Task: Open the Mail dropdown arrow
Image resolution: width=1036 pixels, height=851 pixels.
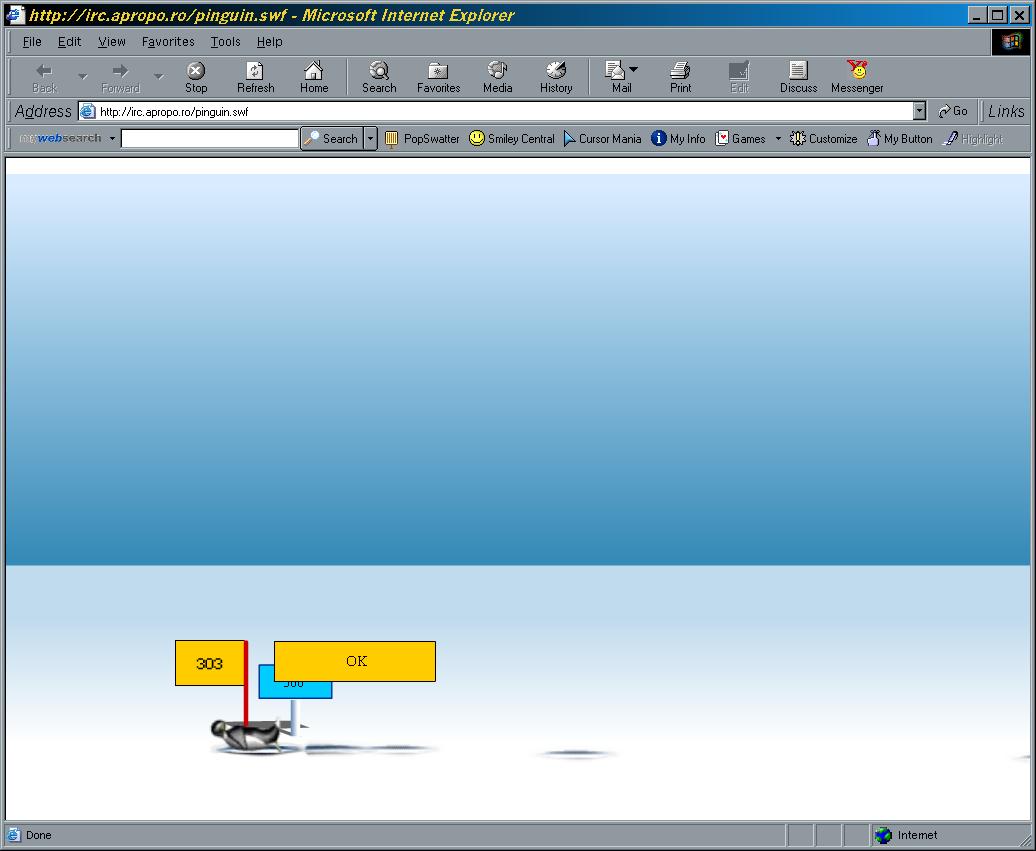Action: (634, 70)
